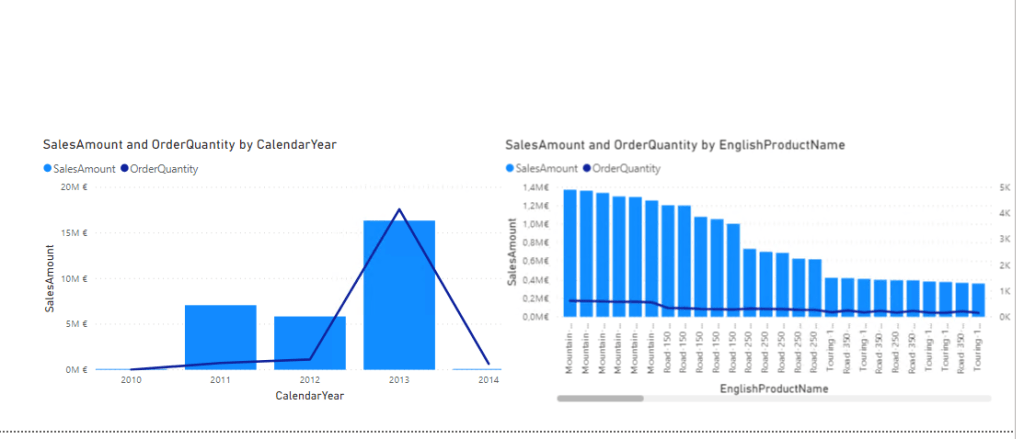Screen dimensions: 1024x439
Task: Select title 'SalesAmount and OrderQuantity by EnglishProductName'
Action: point(675,145)
